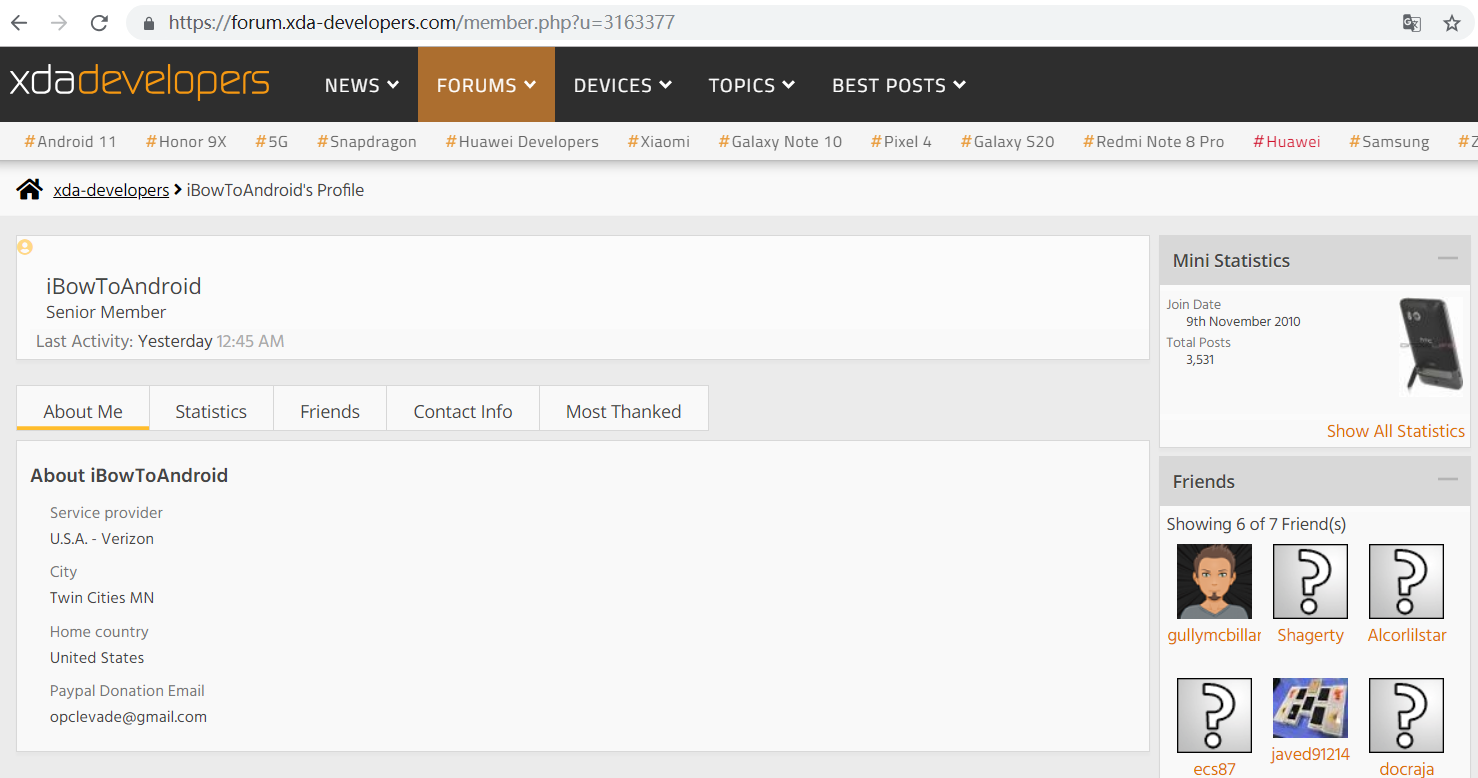Click the browser forward arrow
The image size is (1478, 778).
point(59,22)
